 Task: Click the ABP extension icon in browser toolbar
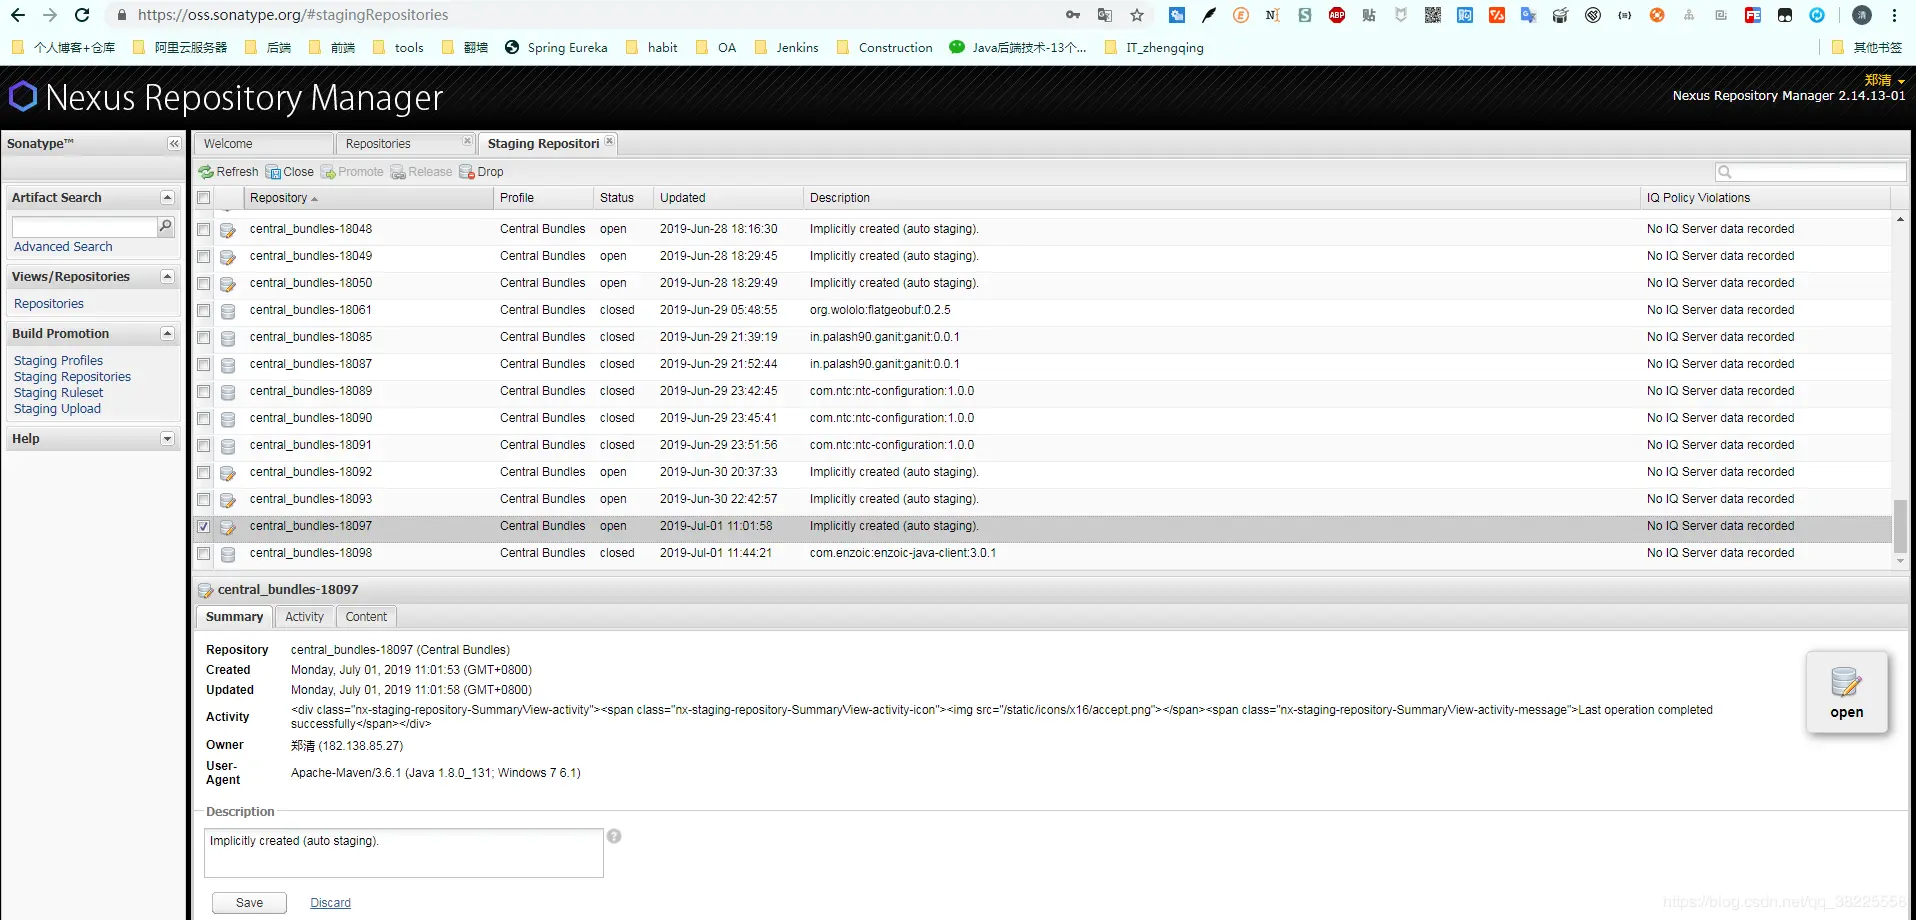click(x=1337, y=15)
